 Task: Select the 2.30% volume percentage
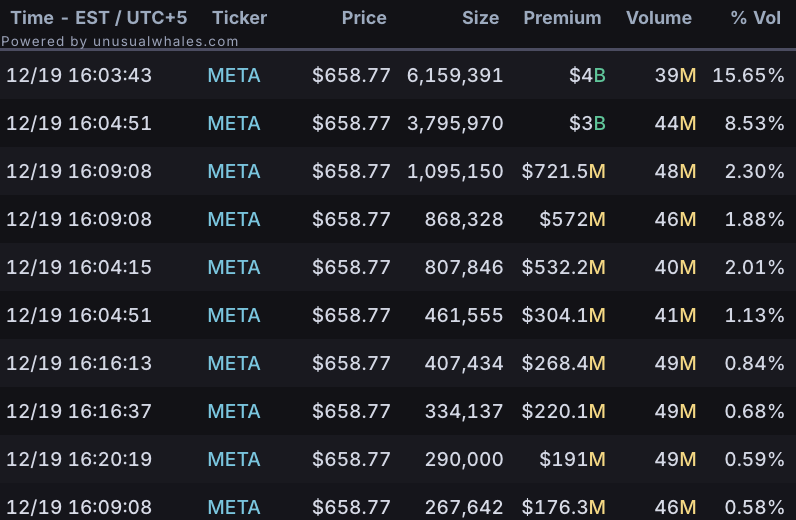[x=754, y=171]
